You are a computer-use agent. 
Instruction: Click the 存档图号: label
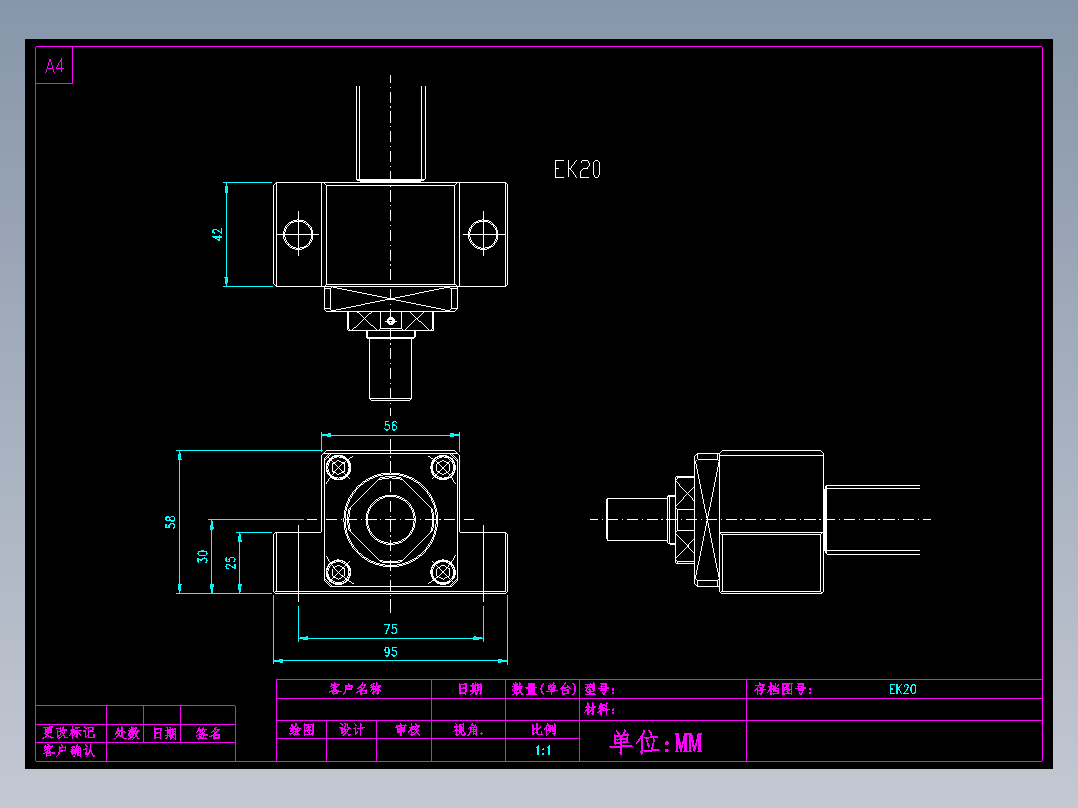tap(783, 689)
